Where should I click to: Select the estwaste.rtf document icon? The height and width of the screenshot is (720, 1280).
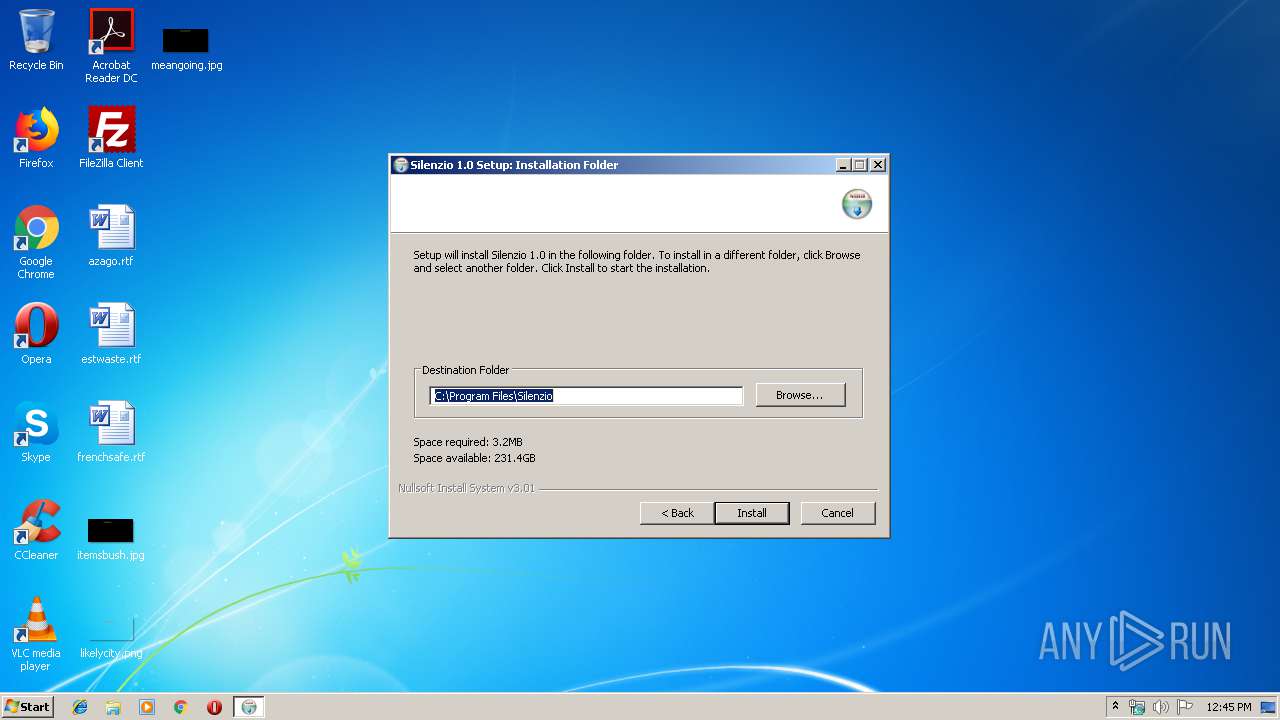tap(111, 334)
